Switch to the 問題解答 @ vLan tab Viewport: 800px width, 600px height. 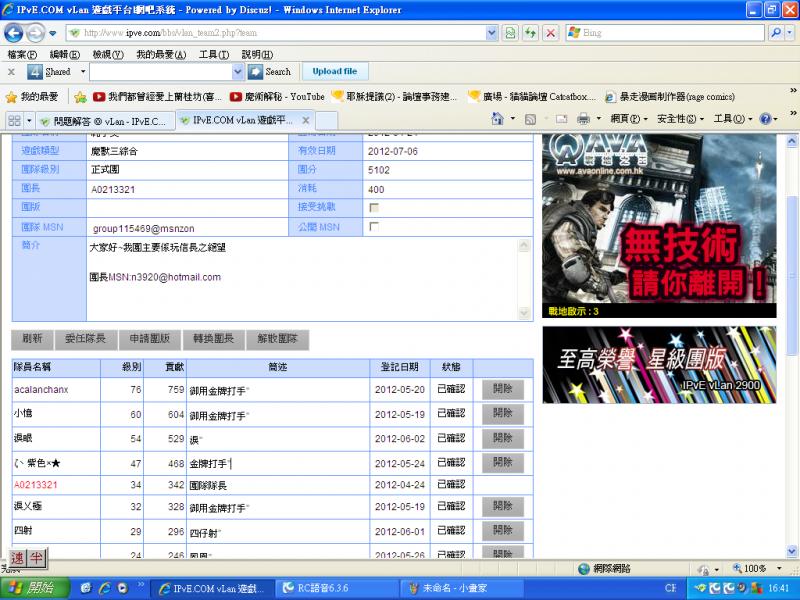coord(102,120)
